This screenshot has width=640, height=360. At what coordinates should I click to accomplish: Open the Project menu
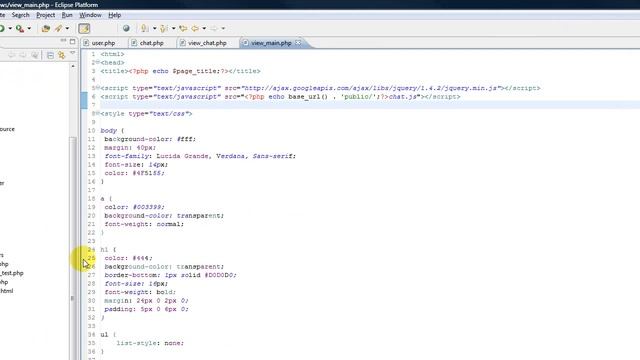tap(45, 15)
